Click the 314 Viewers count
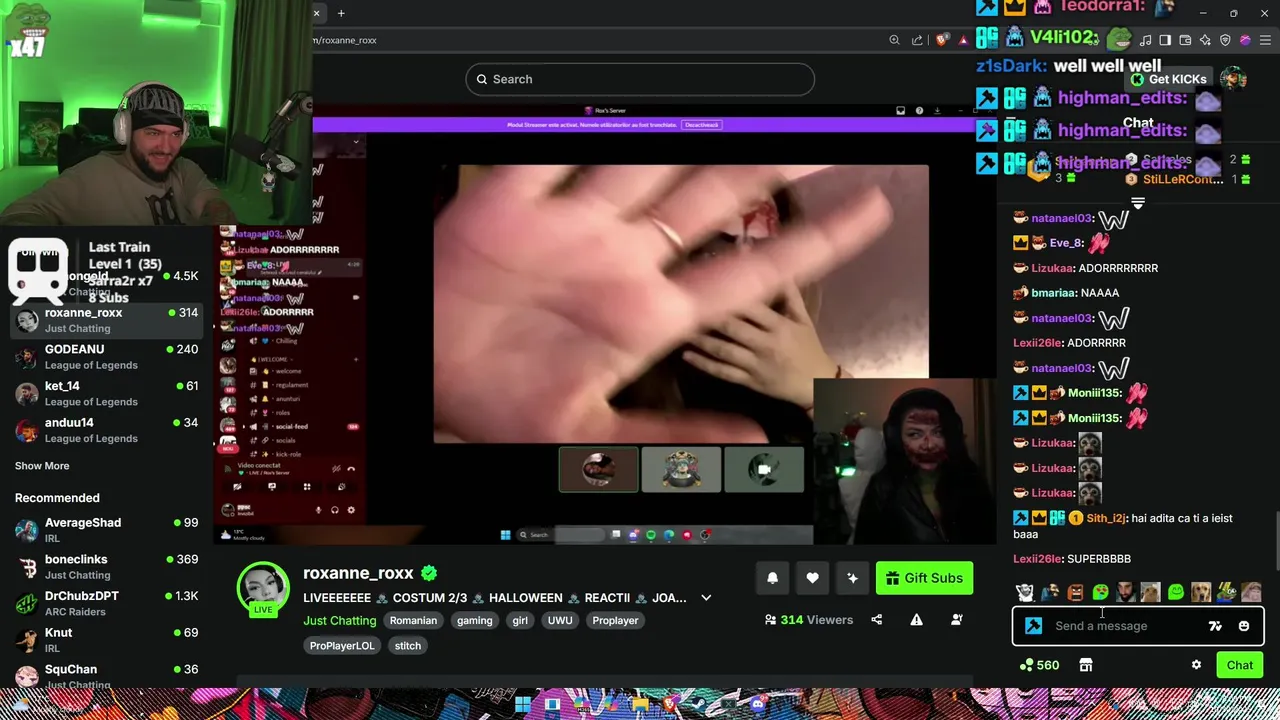Image resolution: width=1280 pixels, height=720 pixels. click(809, 620)
